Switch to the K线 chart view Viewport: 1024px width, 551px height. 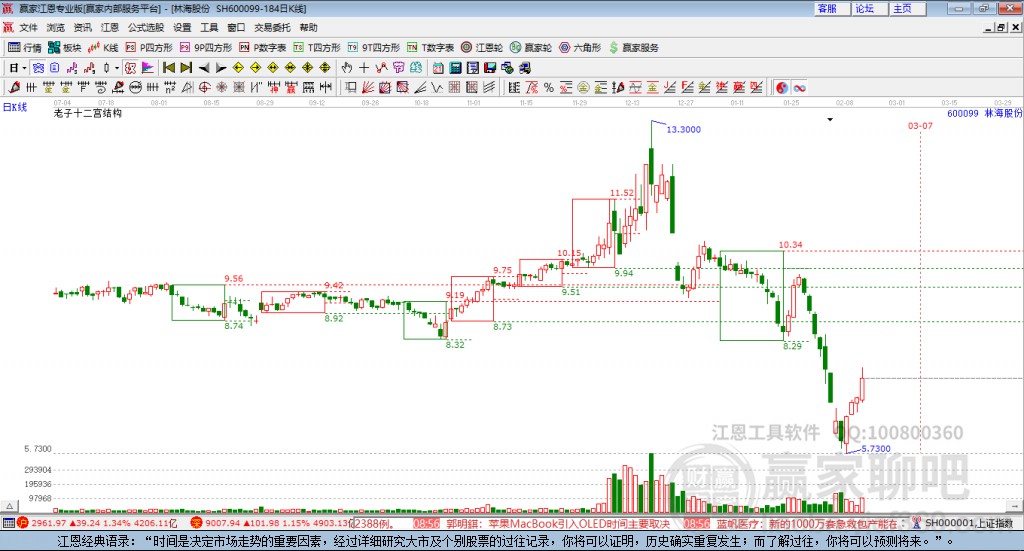point(103,48)
